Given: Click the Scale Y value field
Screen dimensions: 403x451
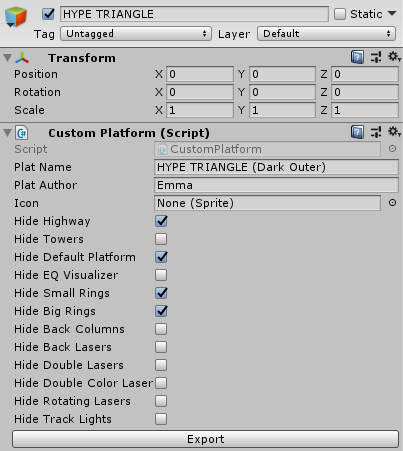Looking at the screenshot, I should [282, 110].
